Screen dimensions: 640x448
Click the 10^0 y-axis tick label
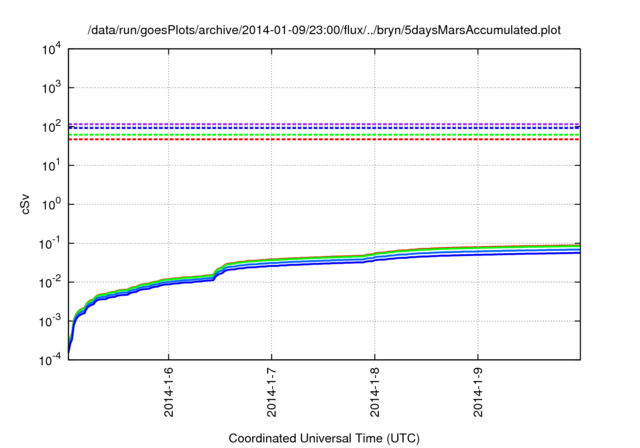(x=51, y=204)
